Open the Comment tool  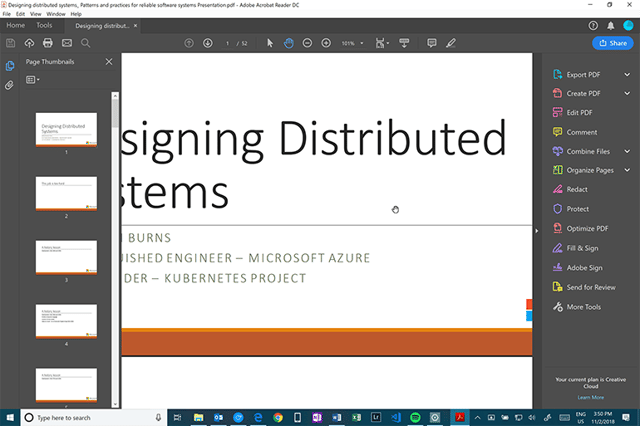[x=575, y=132]
